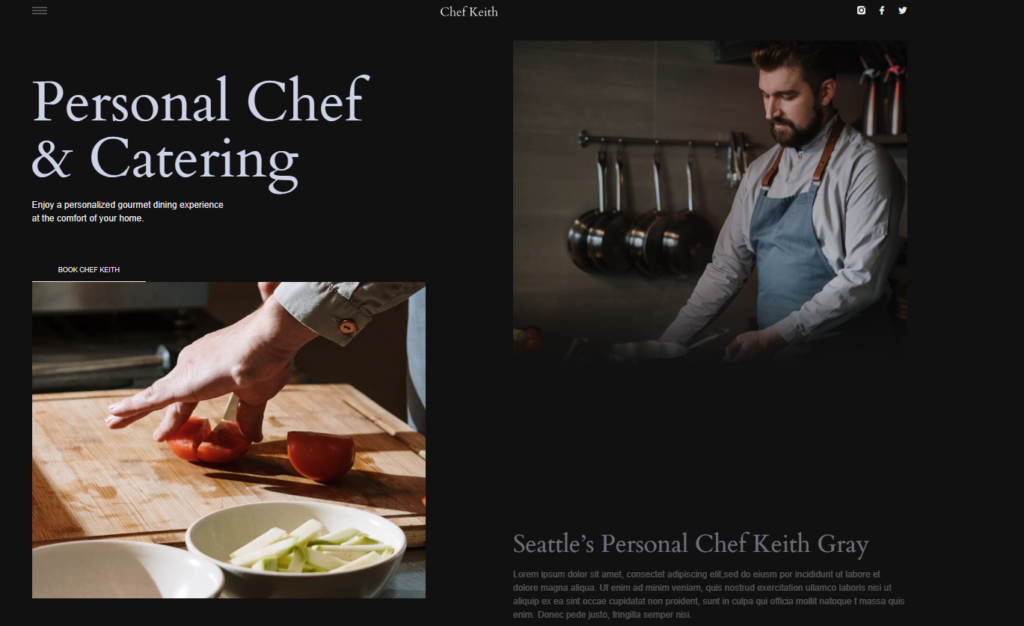Open the hamburger navigation menu

(x=39, y=10)
